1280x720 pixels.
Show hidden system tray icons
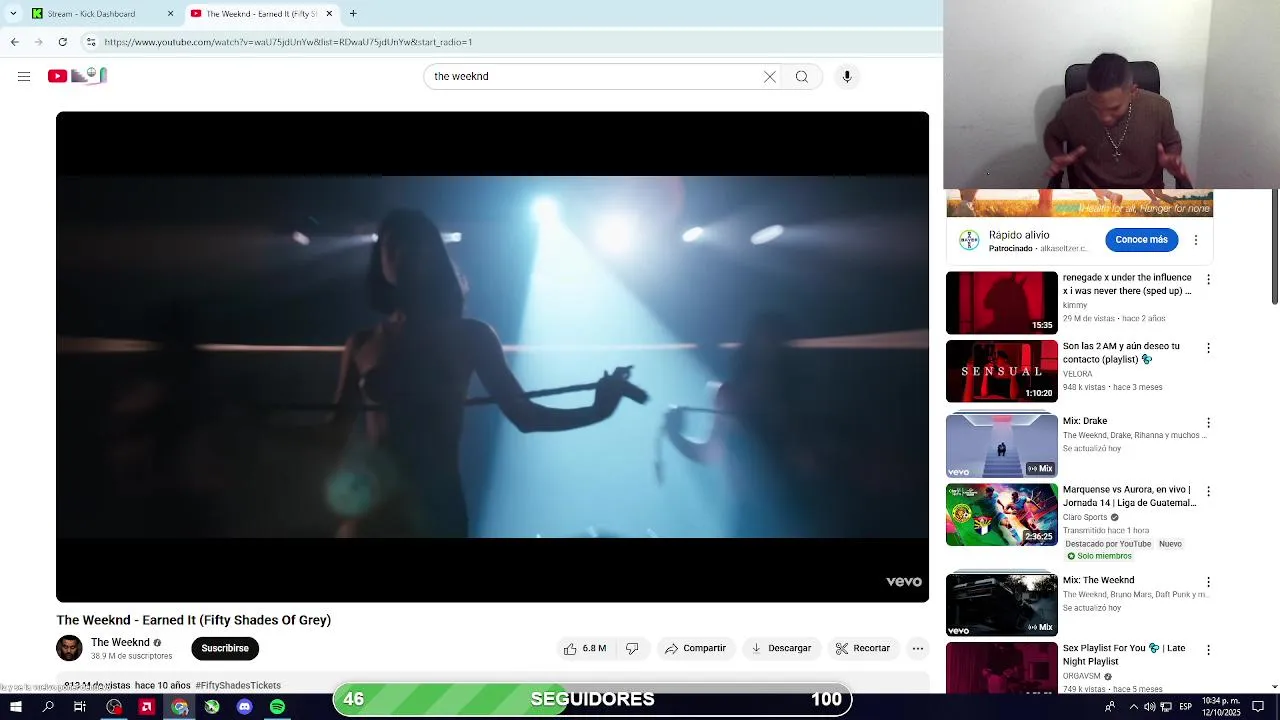[x=1134, y=707]
